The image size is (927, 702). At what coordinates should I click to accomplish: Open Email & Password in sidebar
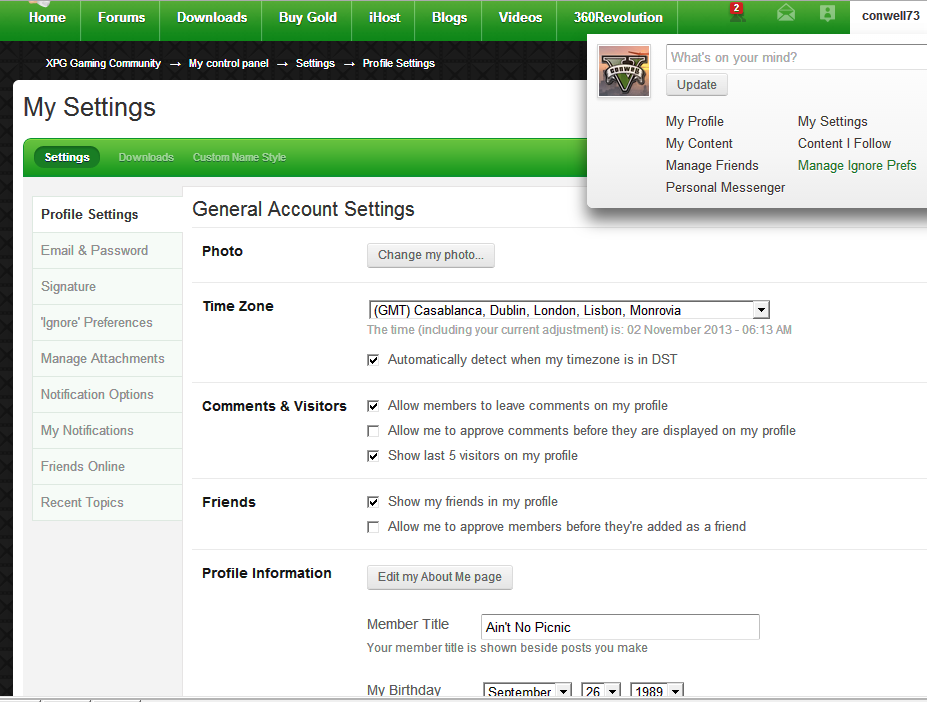click(94, 251)
